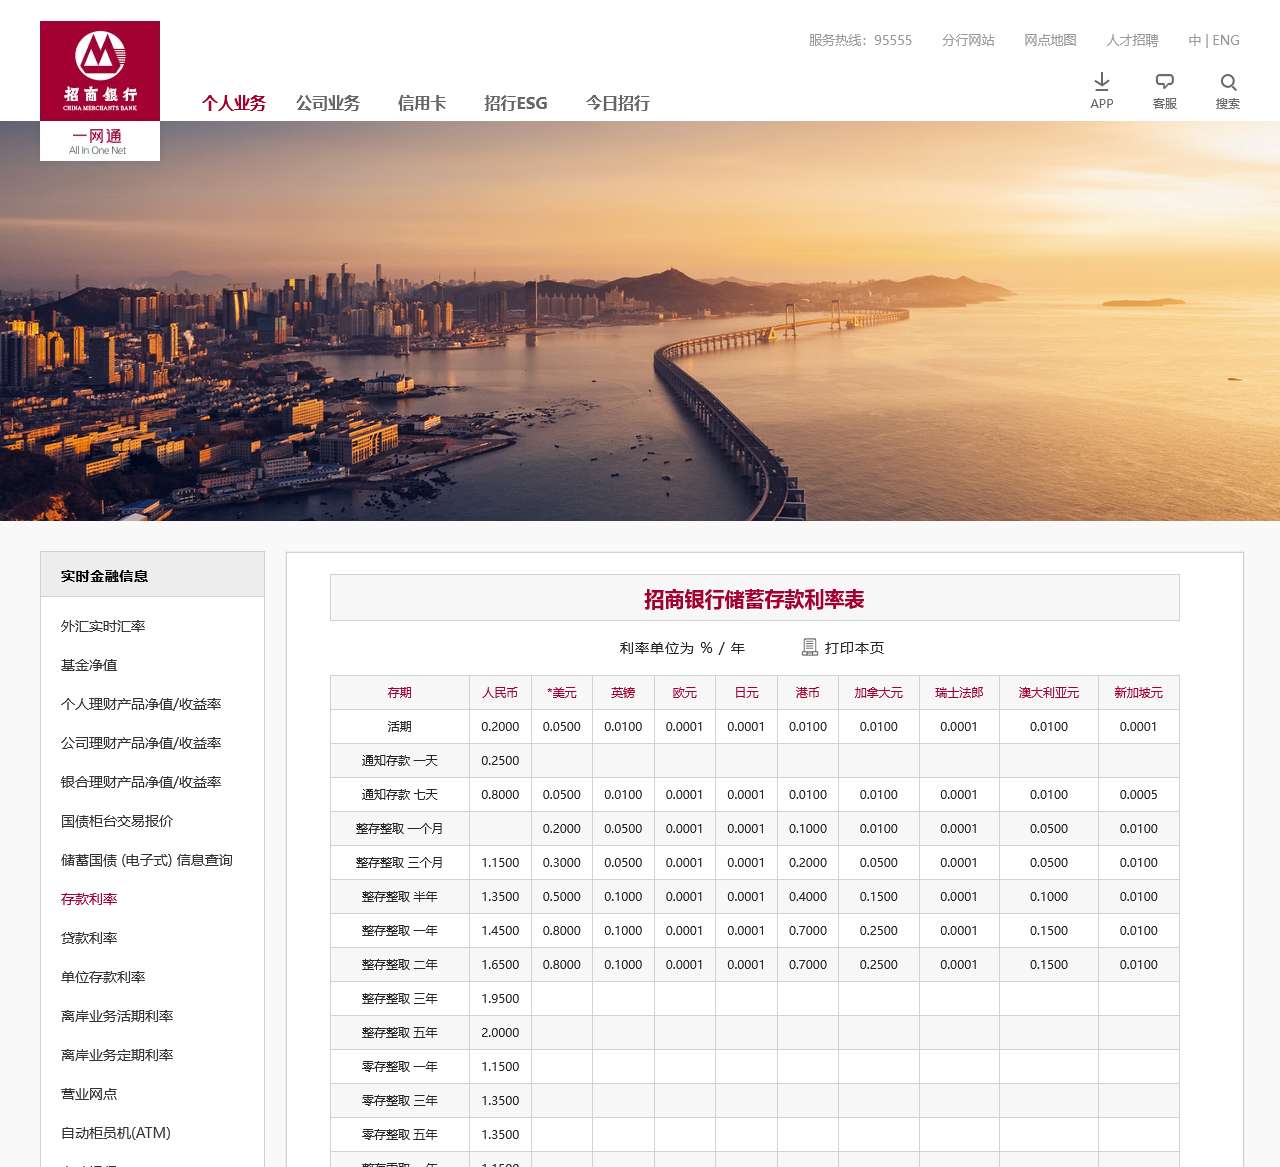Open 银合理财产品净值/收益率 sidebar link
Screen dimensions: 1280x1167
point(141,782)
